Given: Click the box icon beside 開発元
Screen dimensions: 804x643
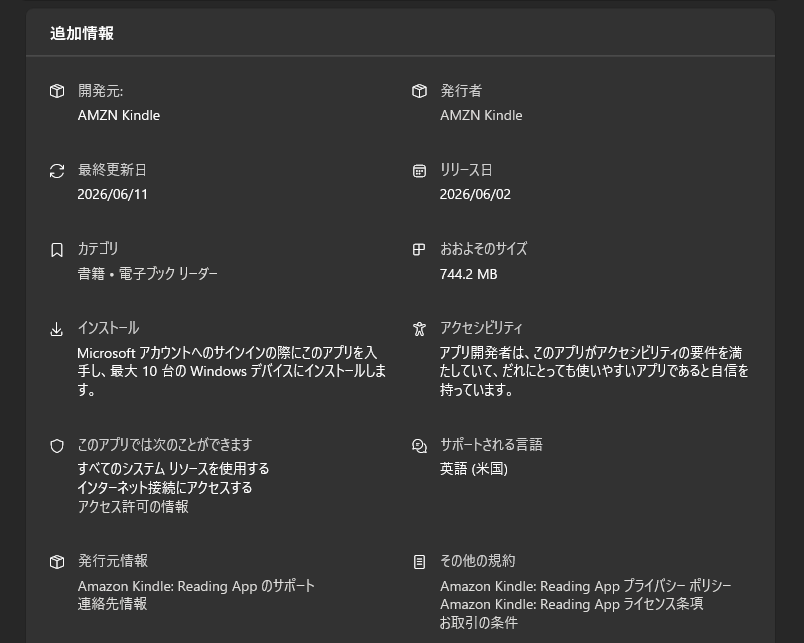Looking at the screenshot, I should click(57, 91).
